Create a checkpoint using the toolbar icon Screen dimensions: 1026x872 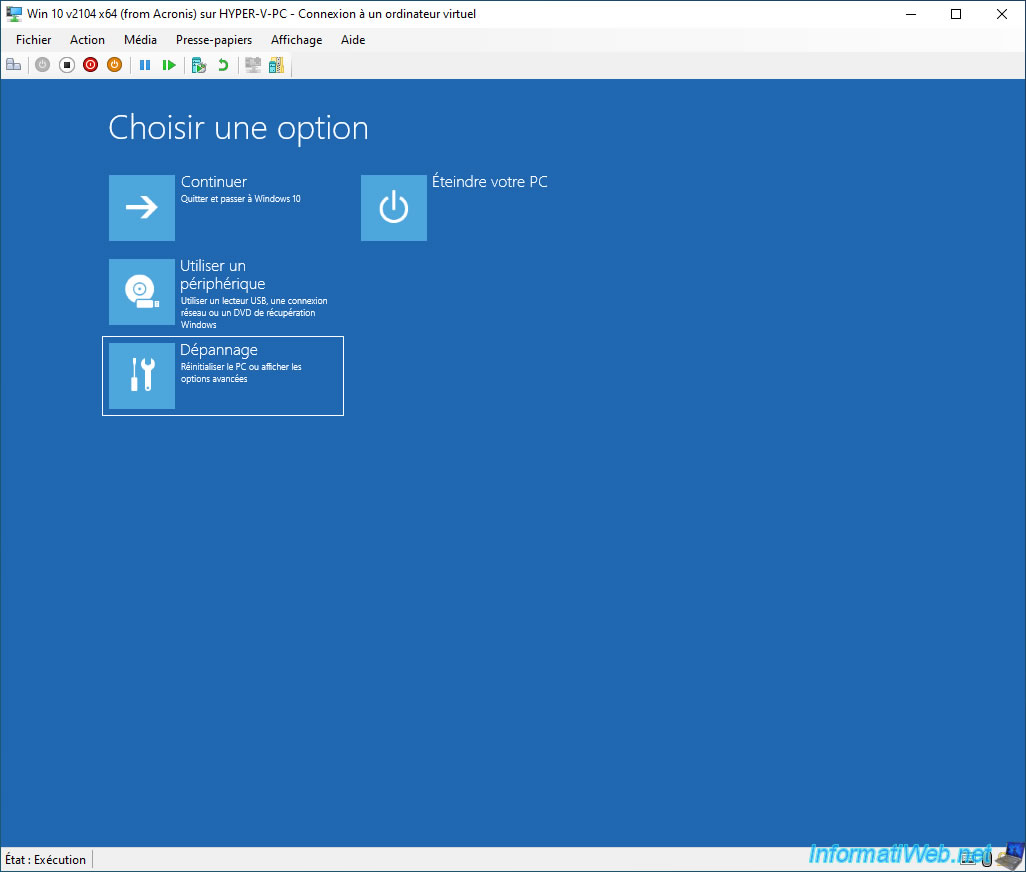pos(199,65)
